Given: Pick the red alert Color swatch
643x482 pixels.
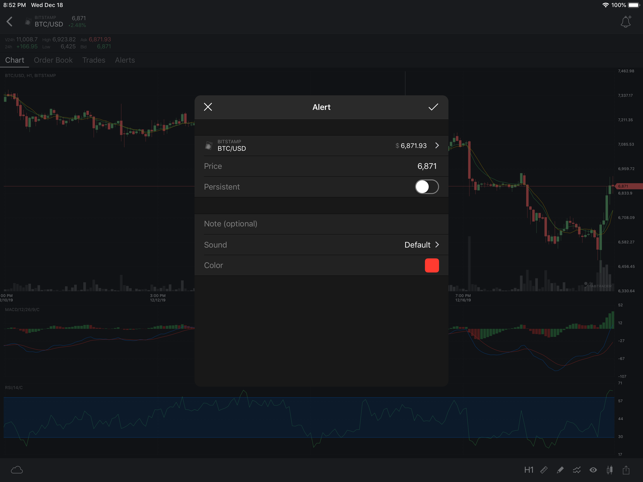Looking at the screenshot, I should click(x=432, y=266).
